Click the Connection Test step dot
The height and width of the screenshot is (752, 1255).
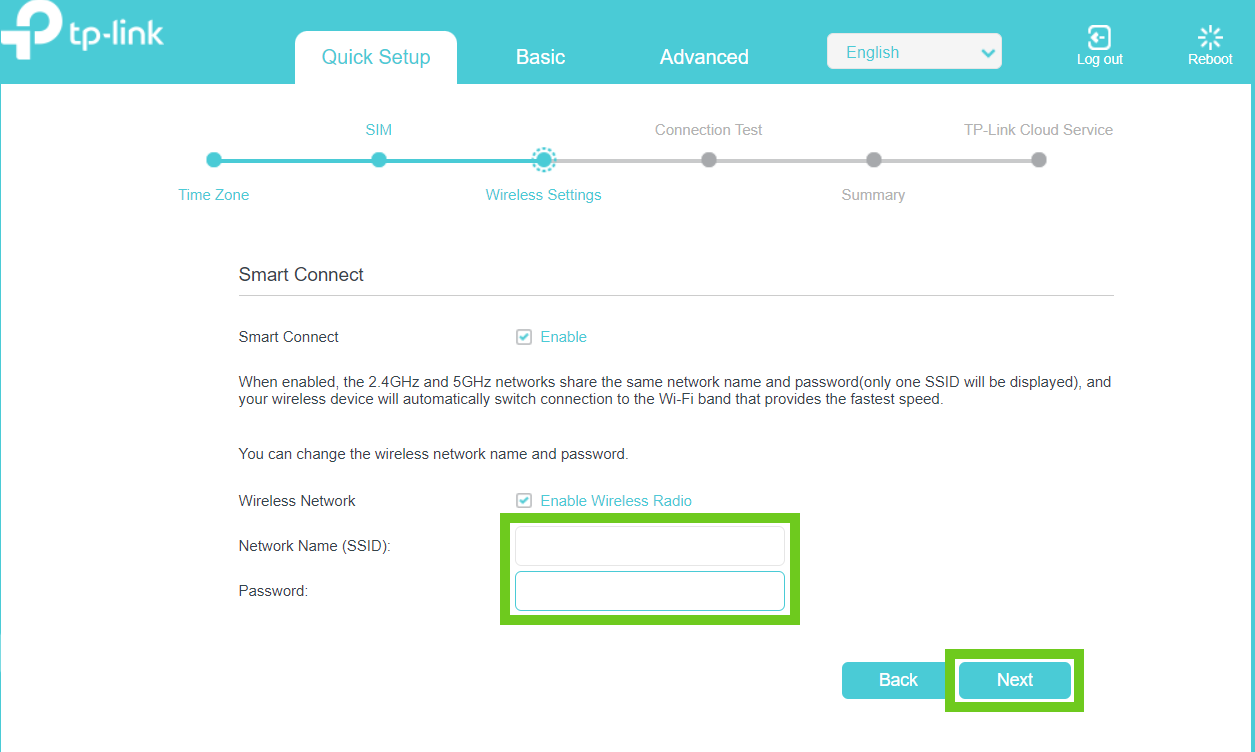click(x=709, y=160)
